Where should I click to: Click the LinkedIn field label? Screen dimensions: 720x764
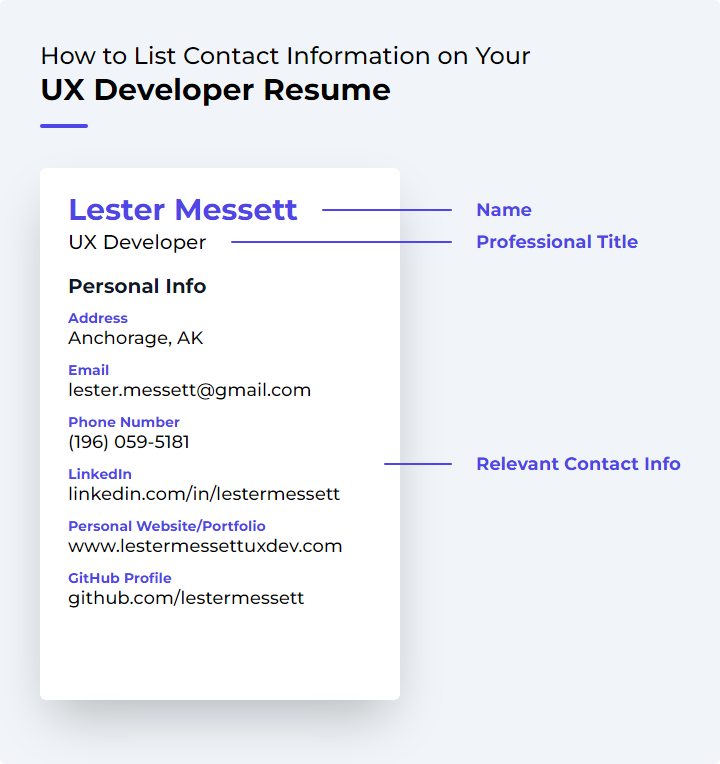[100, 474]
